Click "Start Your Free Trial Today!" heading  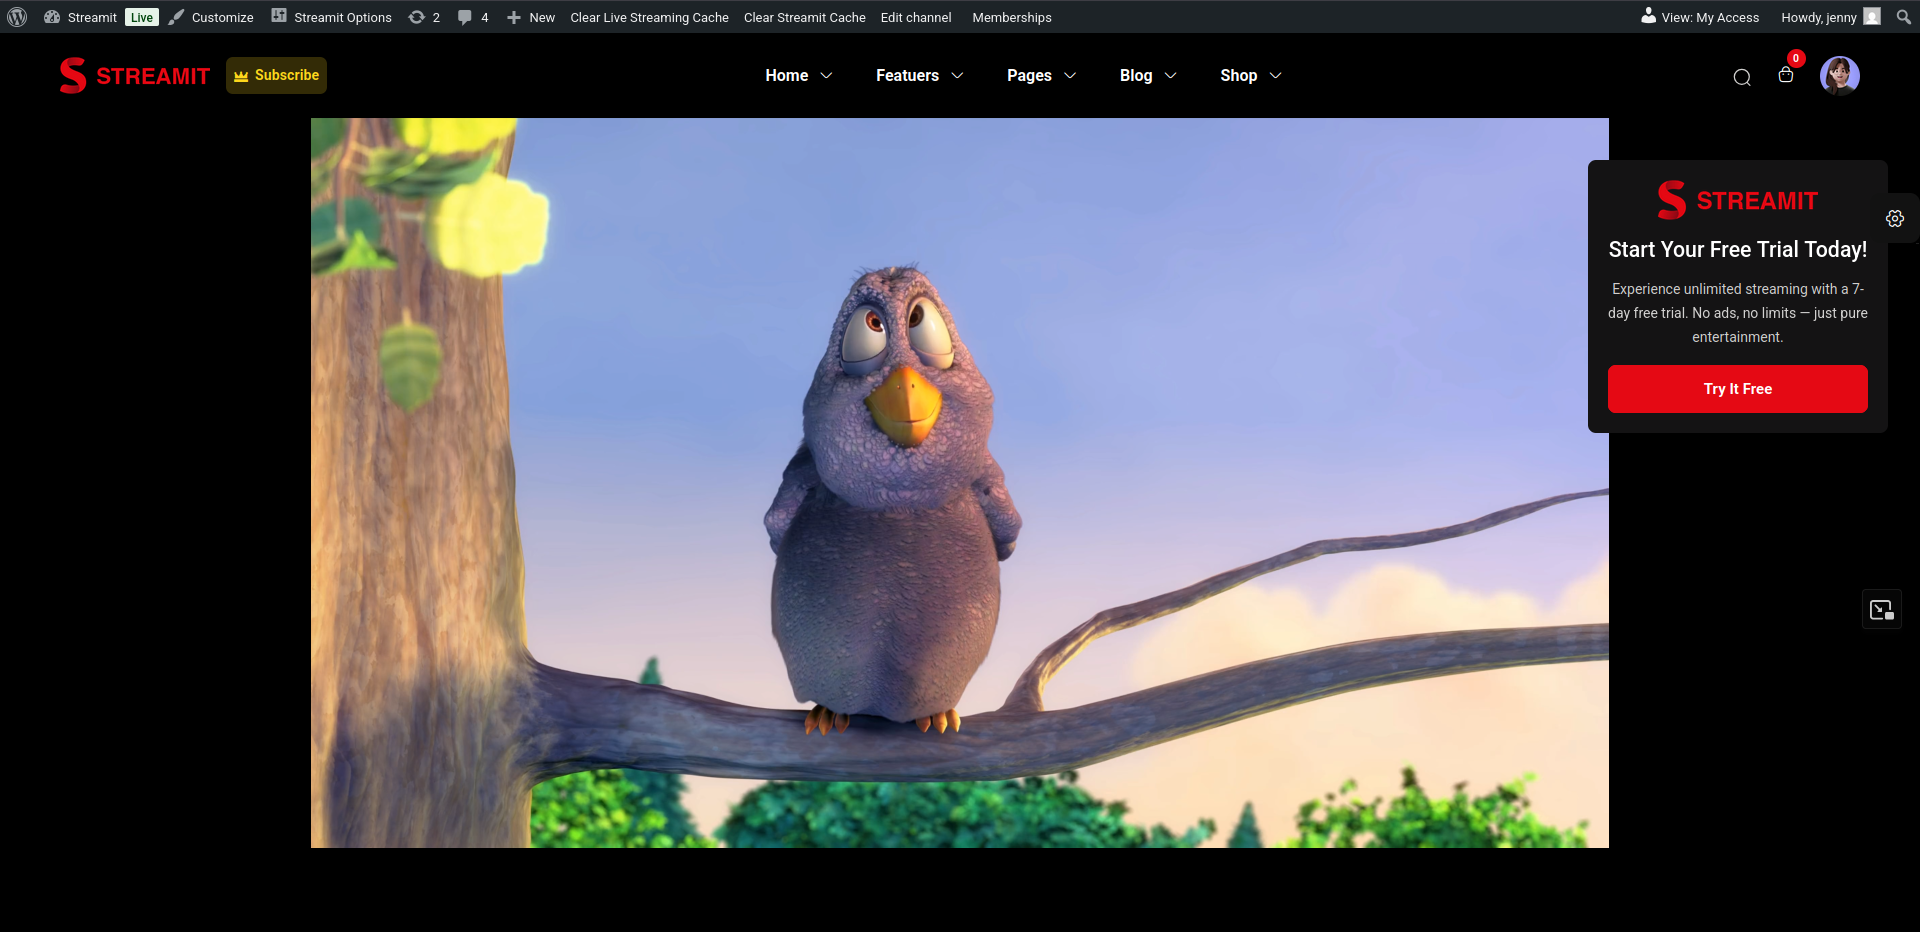click(1738, 249)
